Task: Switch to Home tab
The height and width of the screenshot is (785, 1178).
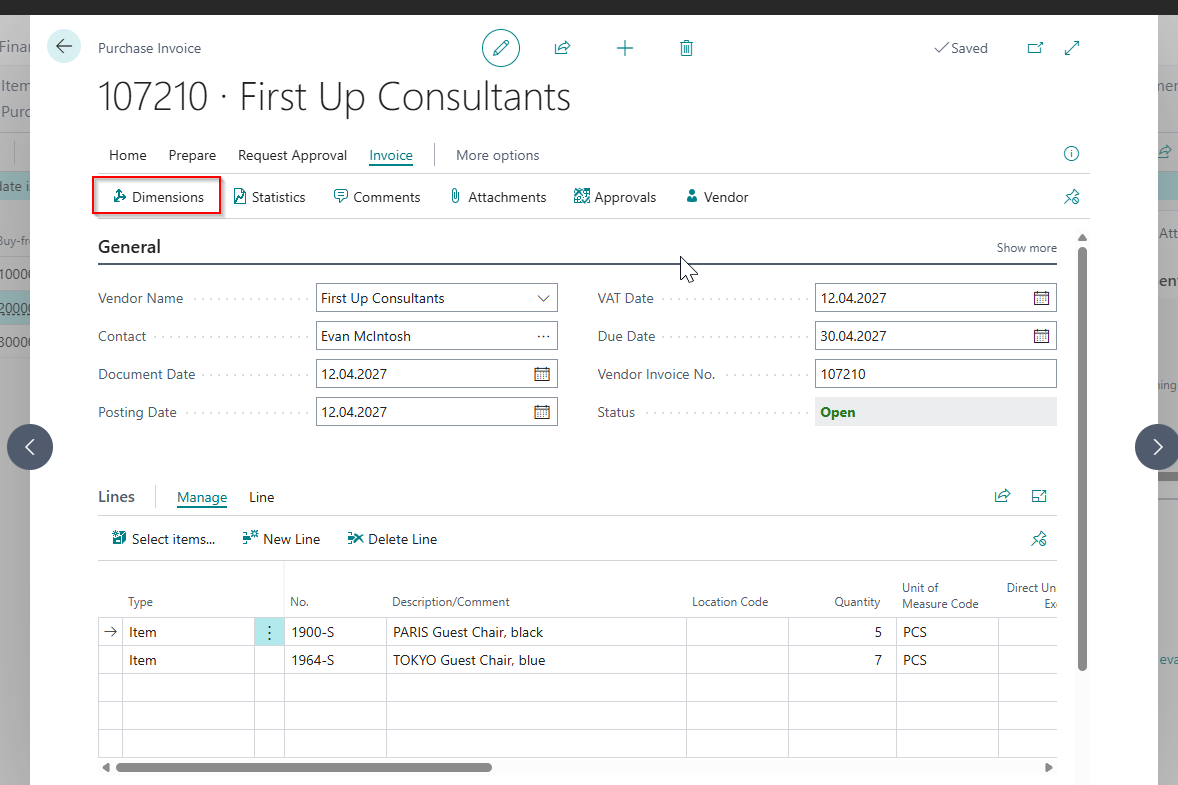Action: tap(128, 155)
